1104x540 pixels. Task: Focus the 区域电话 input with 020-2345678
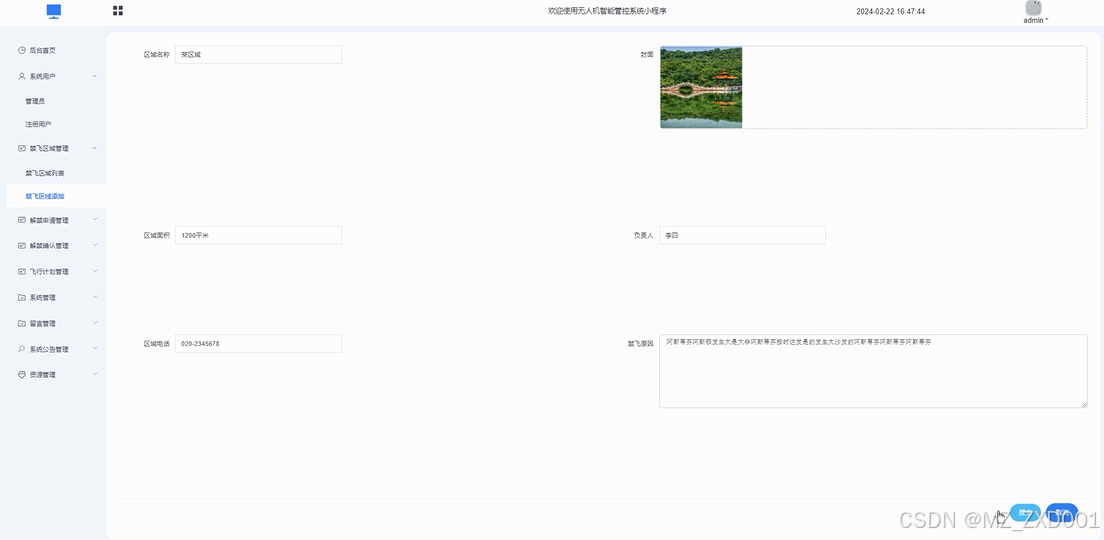pyautogui.click(x=258, y=344)
